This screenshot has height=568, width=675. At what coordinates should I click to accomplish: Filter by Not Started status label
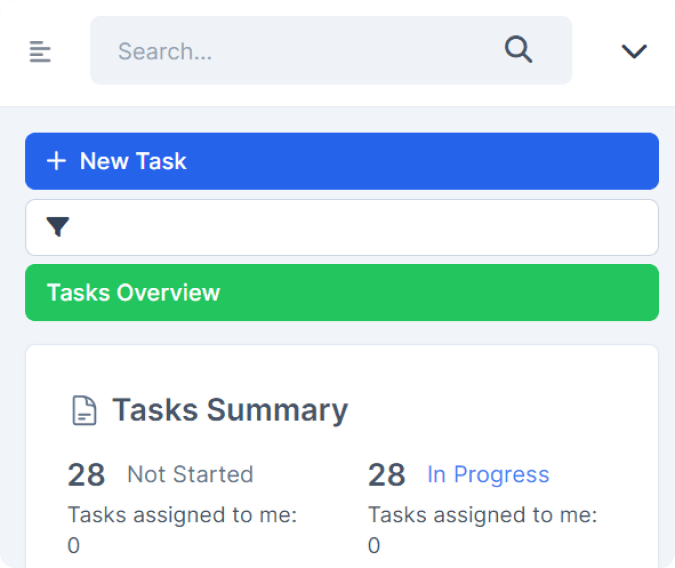tap(190, 474)
